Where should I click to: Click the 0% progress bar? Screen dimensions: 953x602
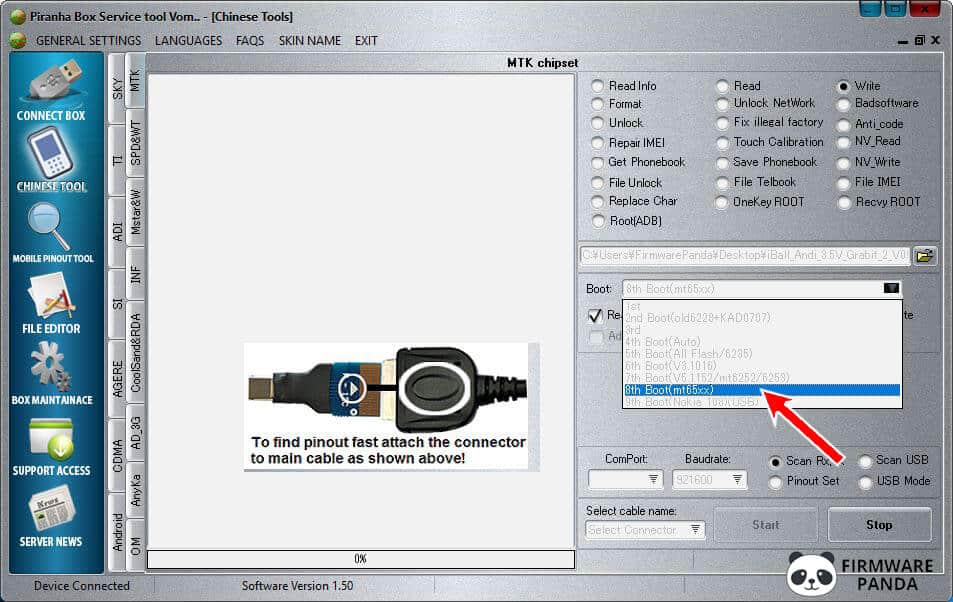click(x=360, y=560)
